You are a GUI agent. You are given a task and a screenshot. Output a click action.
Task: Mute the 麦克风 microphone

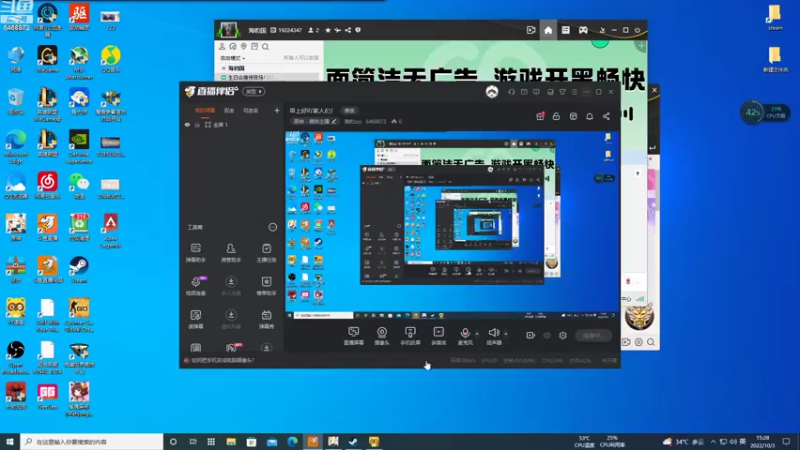465,336
